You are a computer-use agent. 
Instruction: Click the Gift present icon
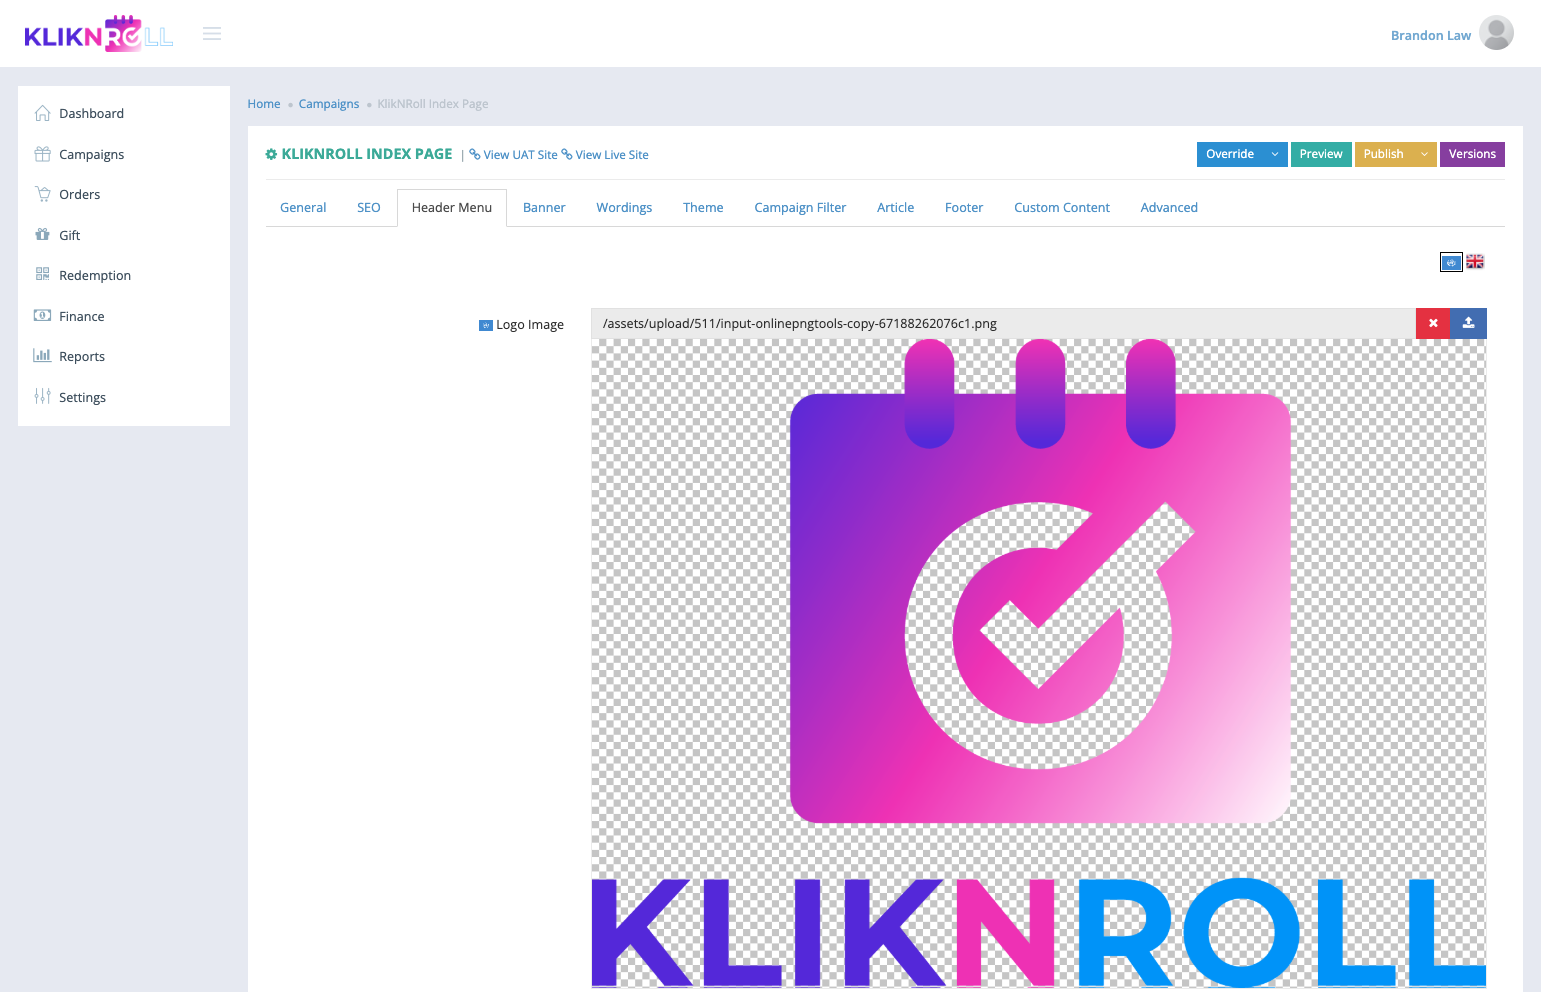pyautogui.click(x=42, y=235)
